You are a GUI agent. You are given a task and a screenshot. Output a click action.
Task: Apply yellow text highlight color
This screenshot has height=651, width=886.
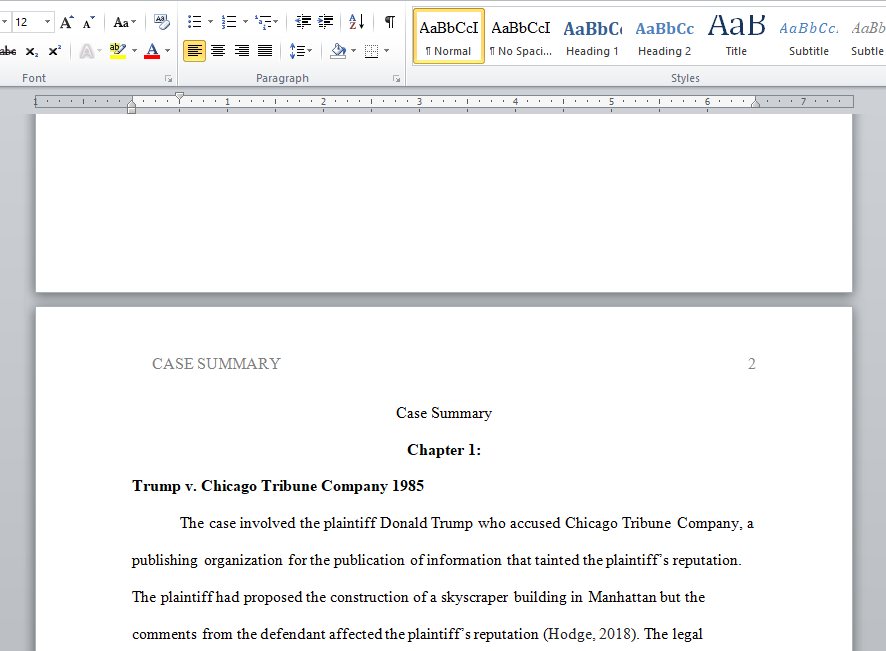coord(118,51)
